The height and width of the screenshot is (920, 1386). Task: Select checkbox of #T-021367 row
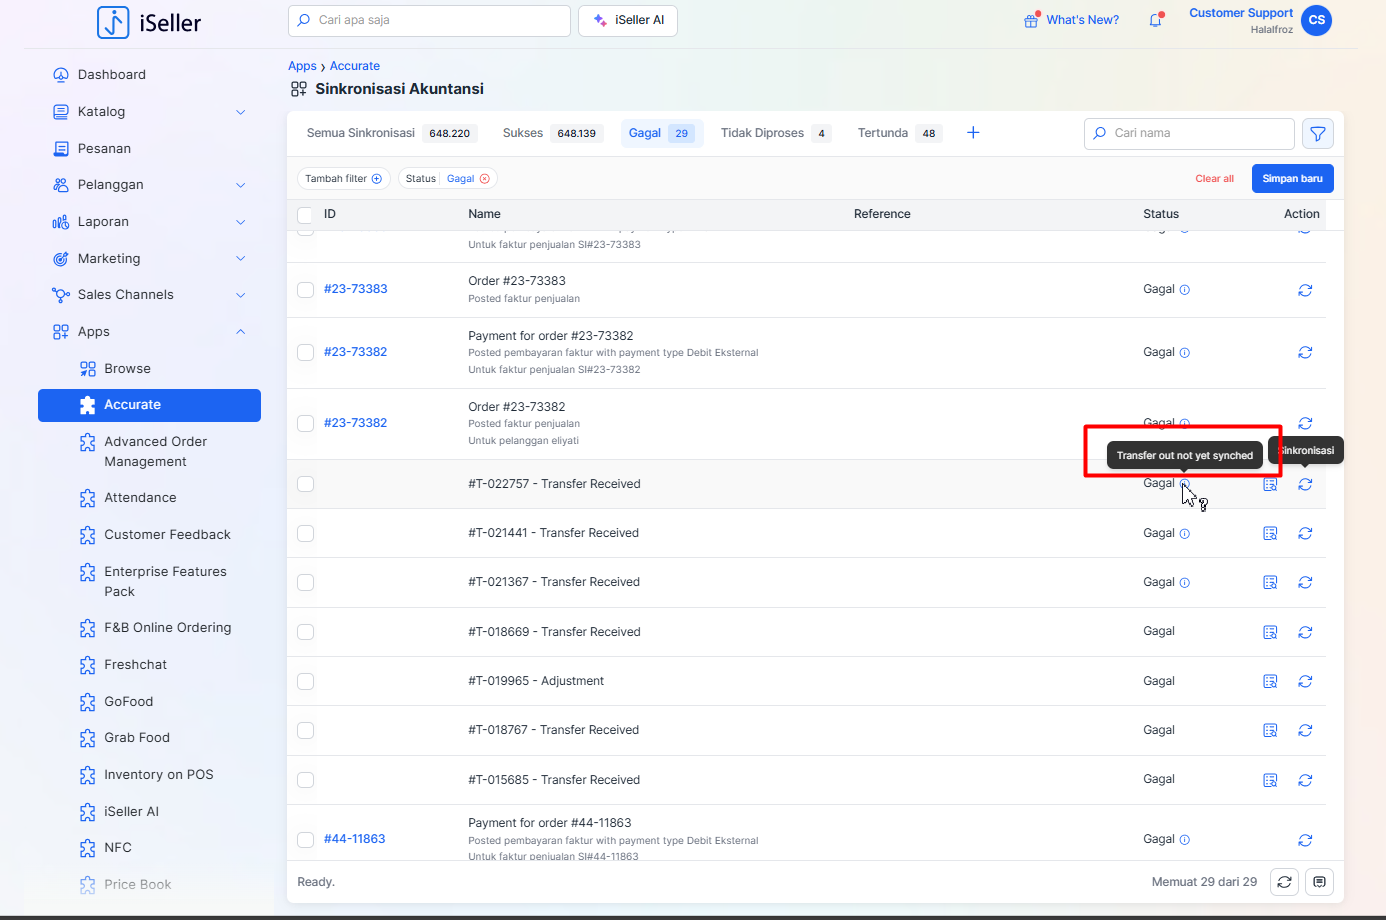305,583
